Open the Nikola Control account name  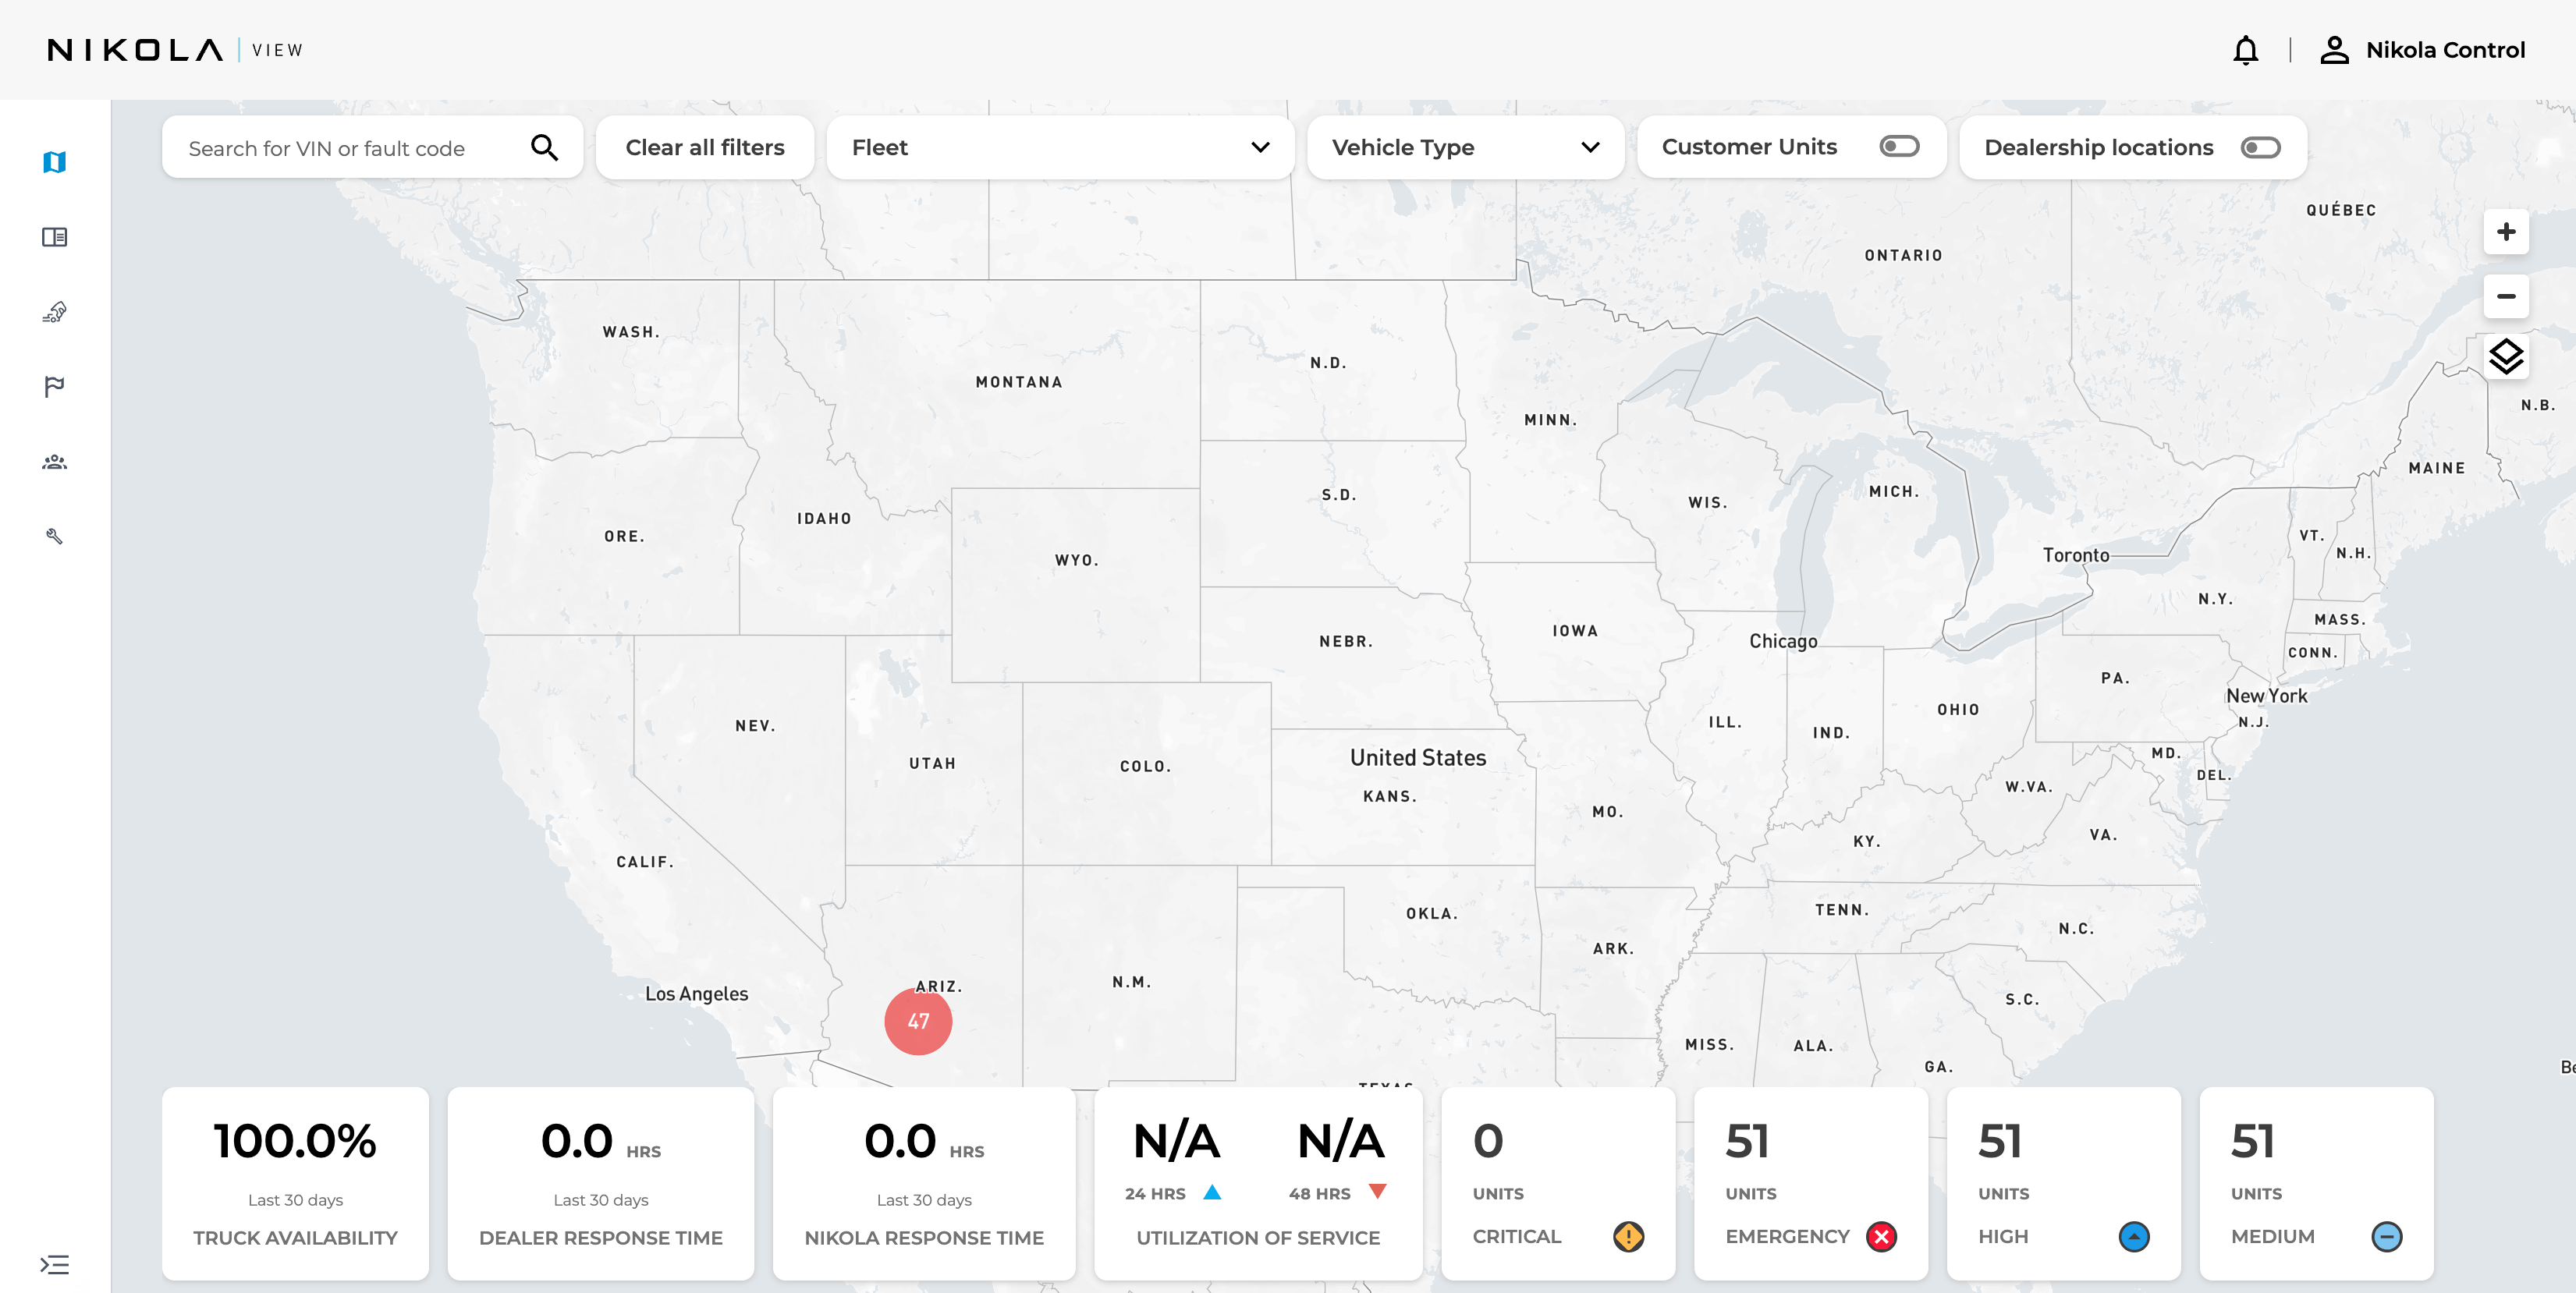[2445, 50]
